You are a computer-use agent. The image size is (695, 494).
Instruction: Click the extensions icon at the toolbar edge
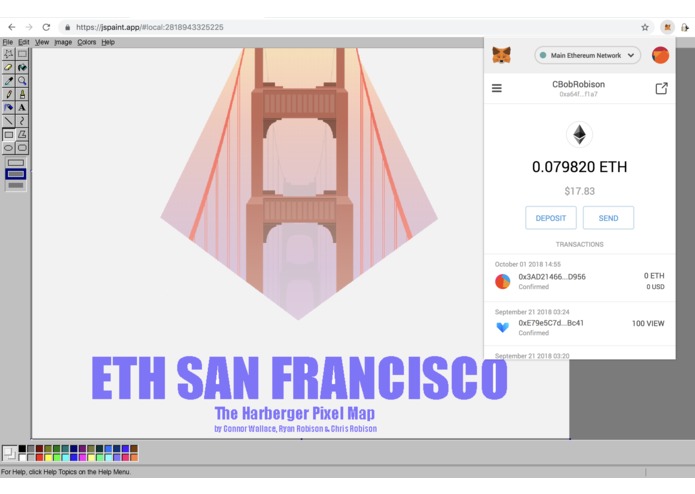point(685,27)
